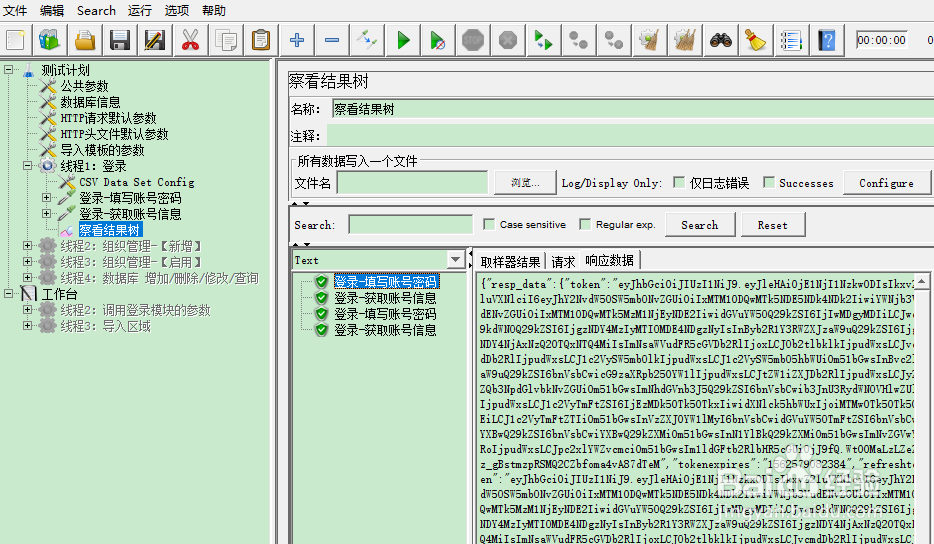Expand 线程2: 调用登录模块的参数 node

click(27, 310)
